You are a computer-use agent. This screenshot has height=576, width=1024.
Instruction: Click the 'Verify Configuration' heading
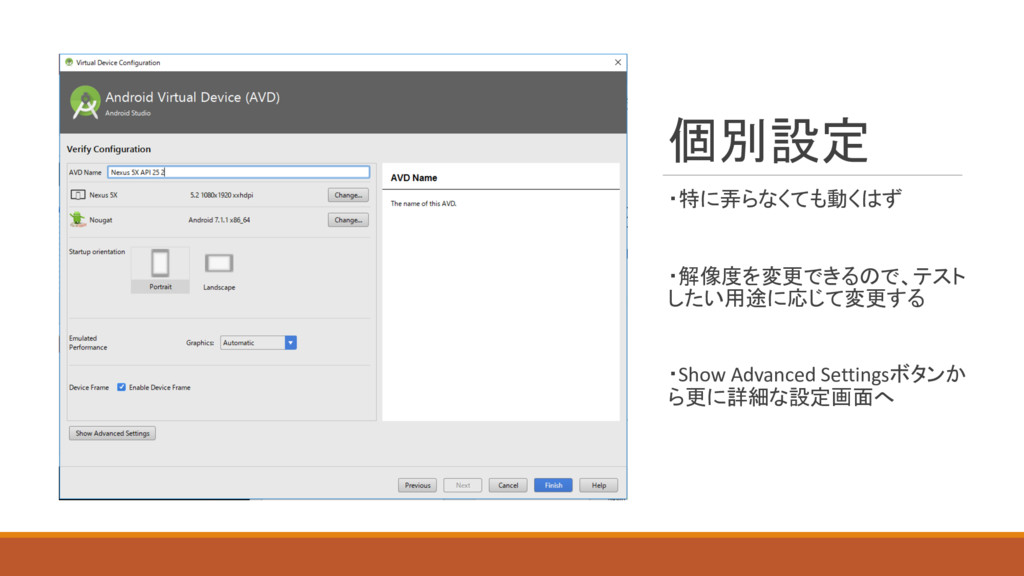click(108, 149)
